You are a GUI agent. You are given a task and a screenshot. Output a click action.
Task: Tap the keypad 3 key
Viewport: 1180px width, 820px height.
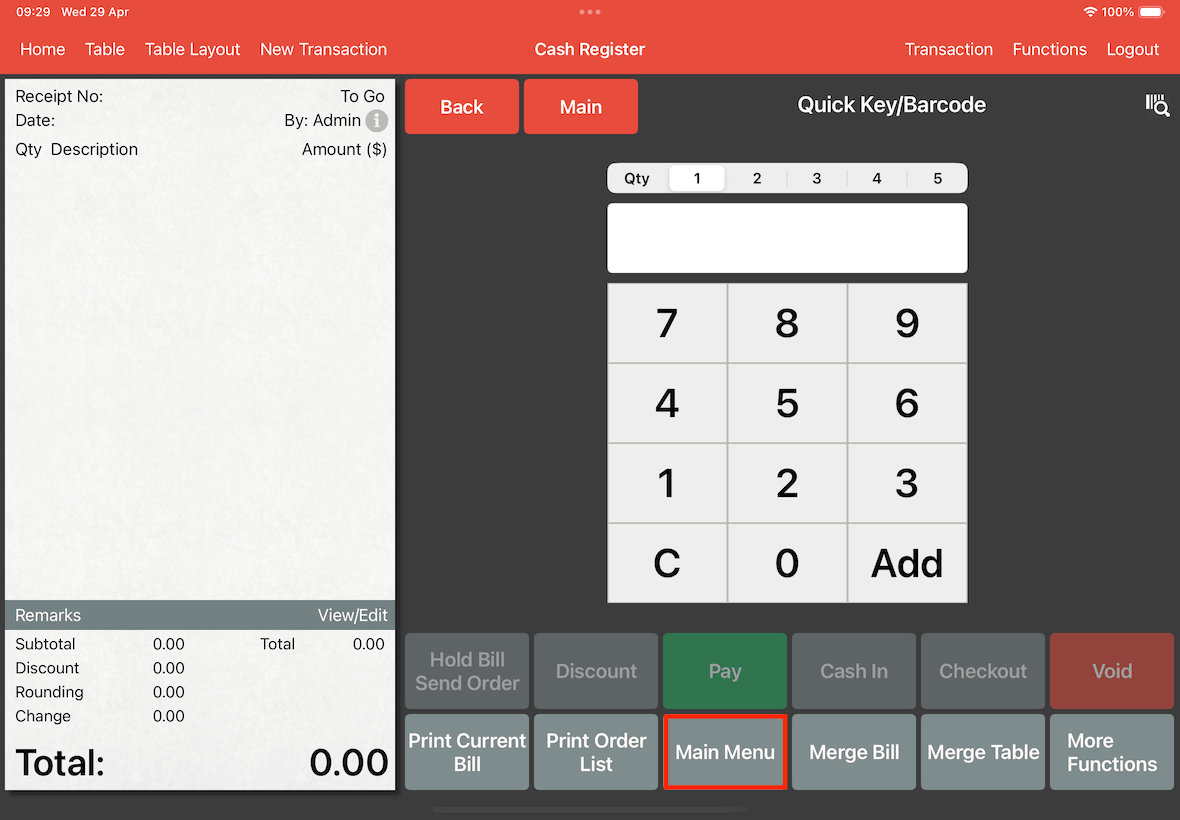(908, 483)
